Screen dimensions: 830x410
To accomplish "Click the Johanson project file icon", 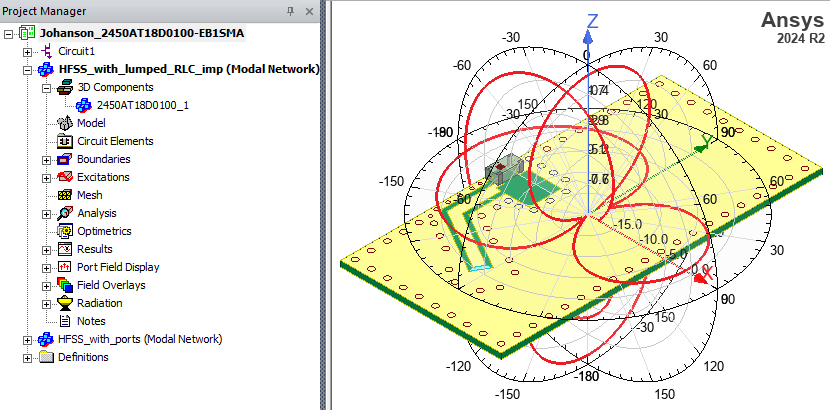I will pos(27,33).
